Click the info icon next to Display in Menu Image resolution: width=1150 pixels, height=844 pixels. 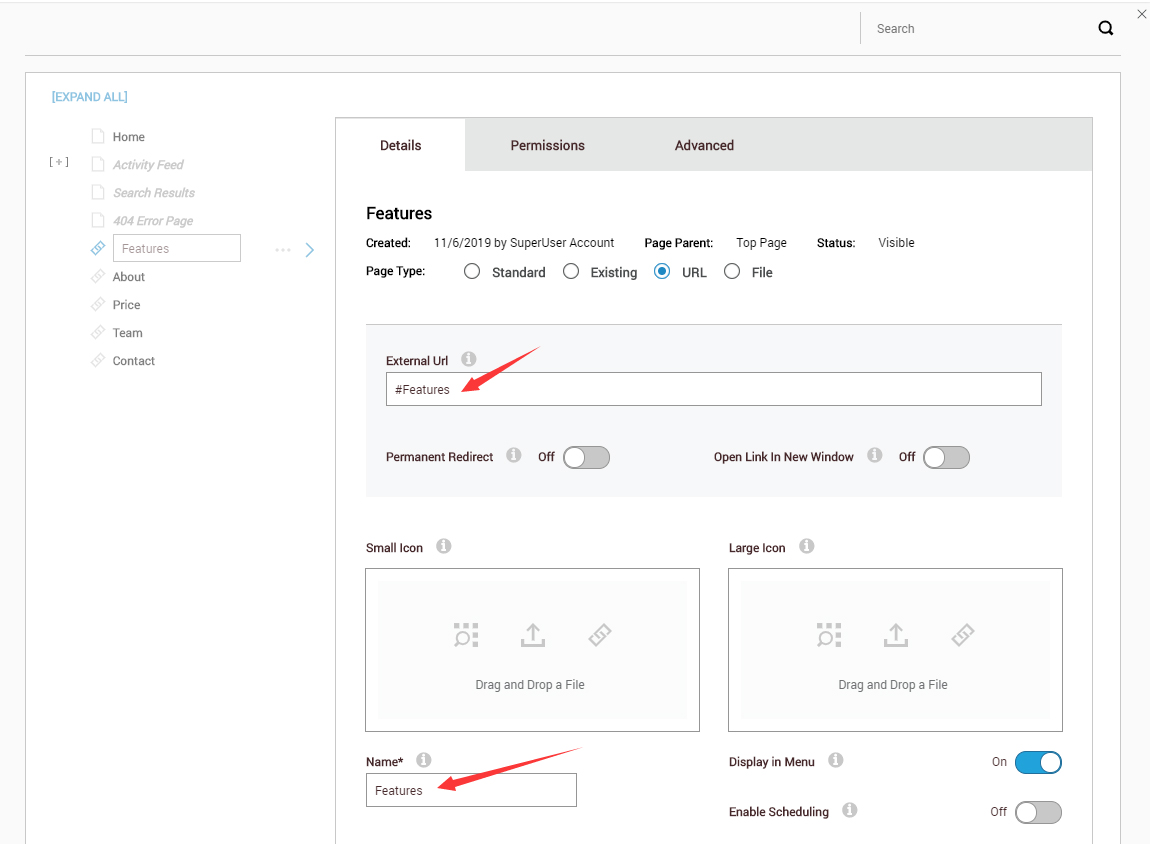(836, 761)
